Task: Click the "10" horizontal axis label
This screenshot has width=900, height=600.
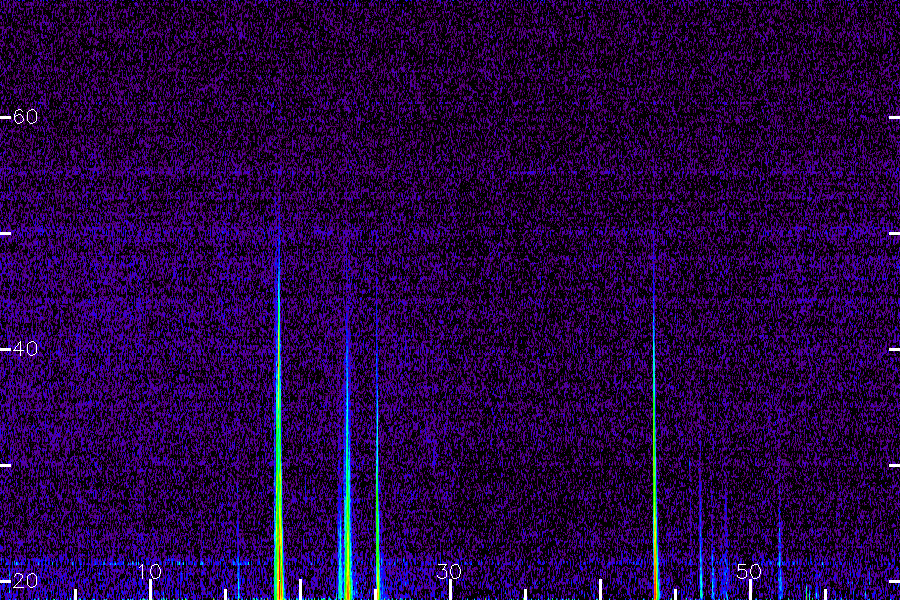Action: point(150,572)
